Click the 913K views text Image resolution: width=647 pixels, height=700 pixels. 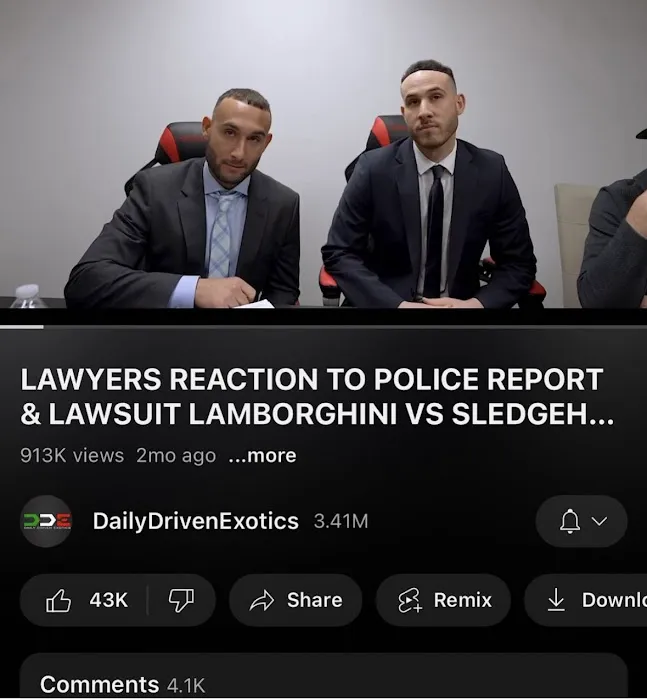(72, 456)
